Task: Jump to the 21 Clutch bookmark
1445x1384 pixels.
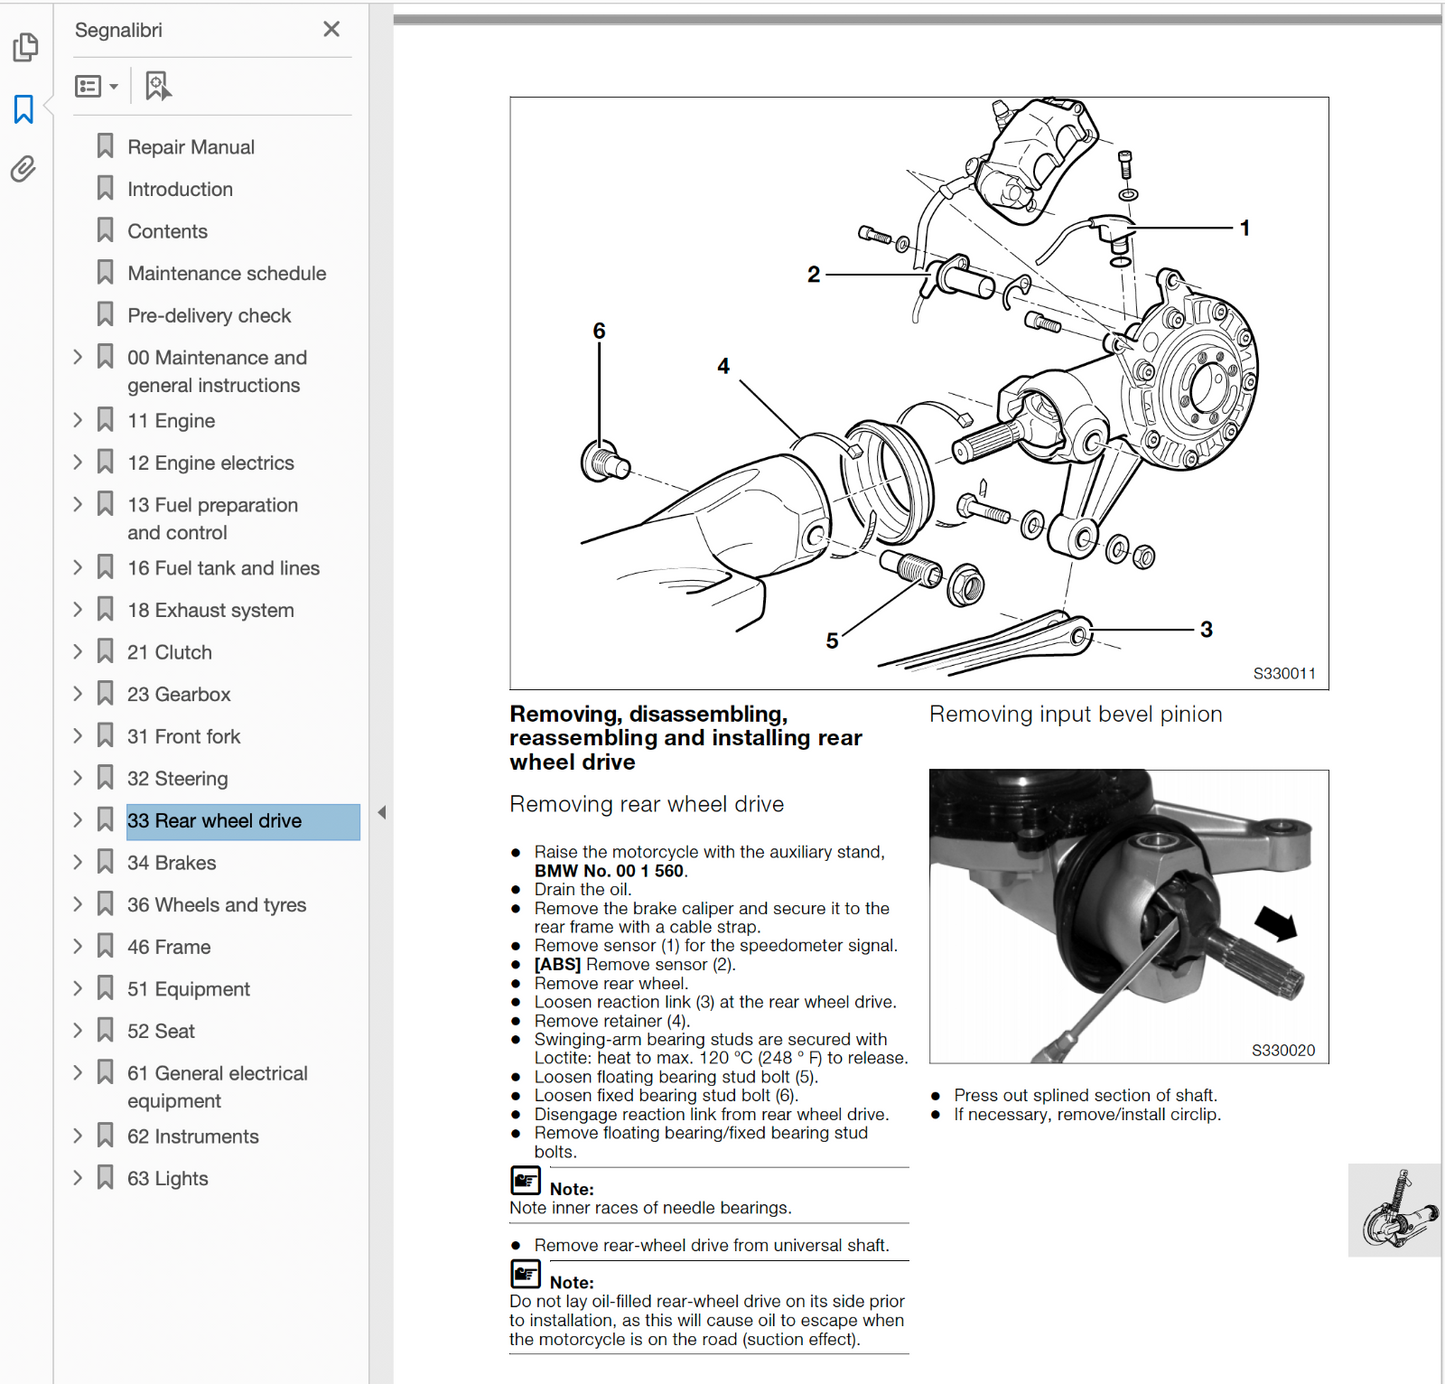Action: point(169,652)
